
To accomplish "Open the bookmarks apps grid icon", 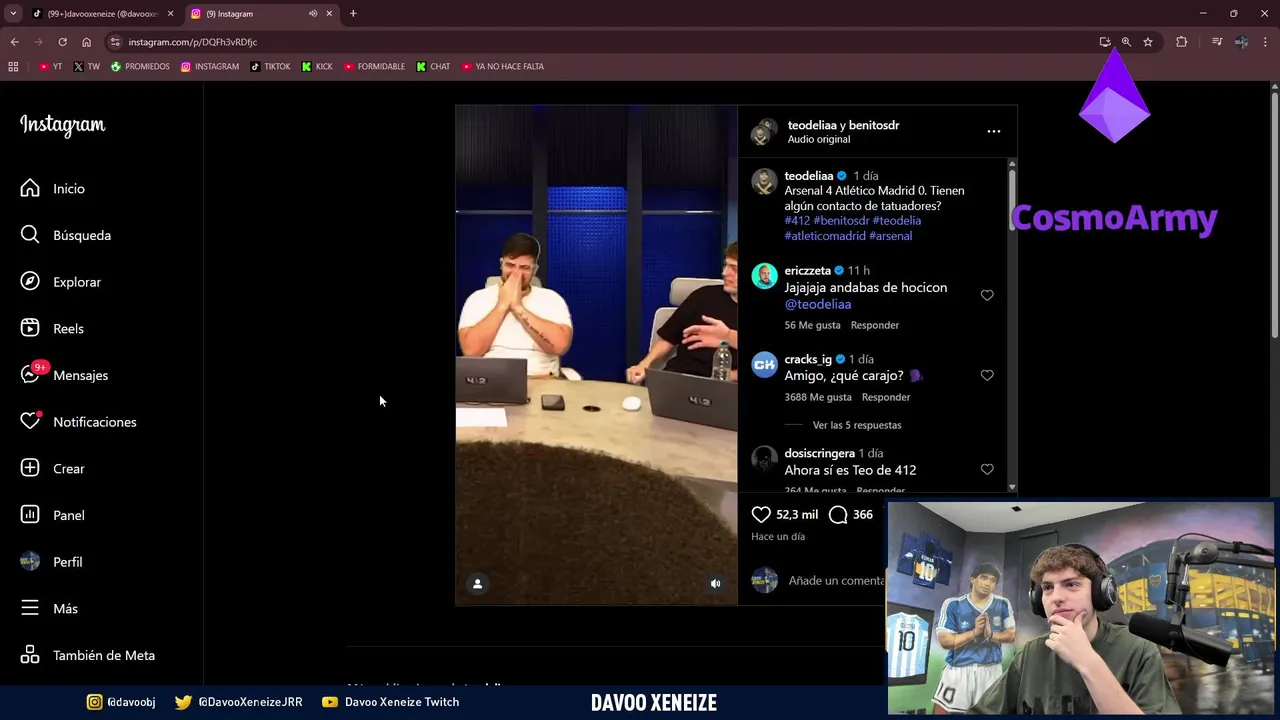I will click(x=13, y=66).
